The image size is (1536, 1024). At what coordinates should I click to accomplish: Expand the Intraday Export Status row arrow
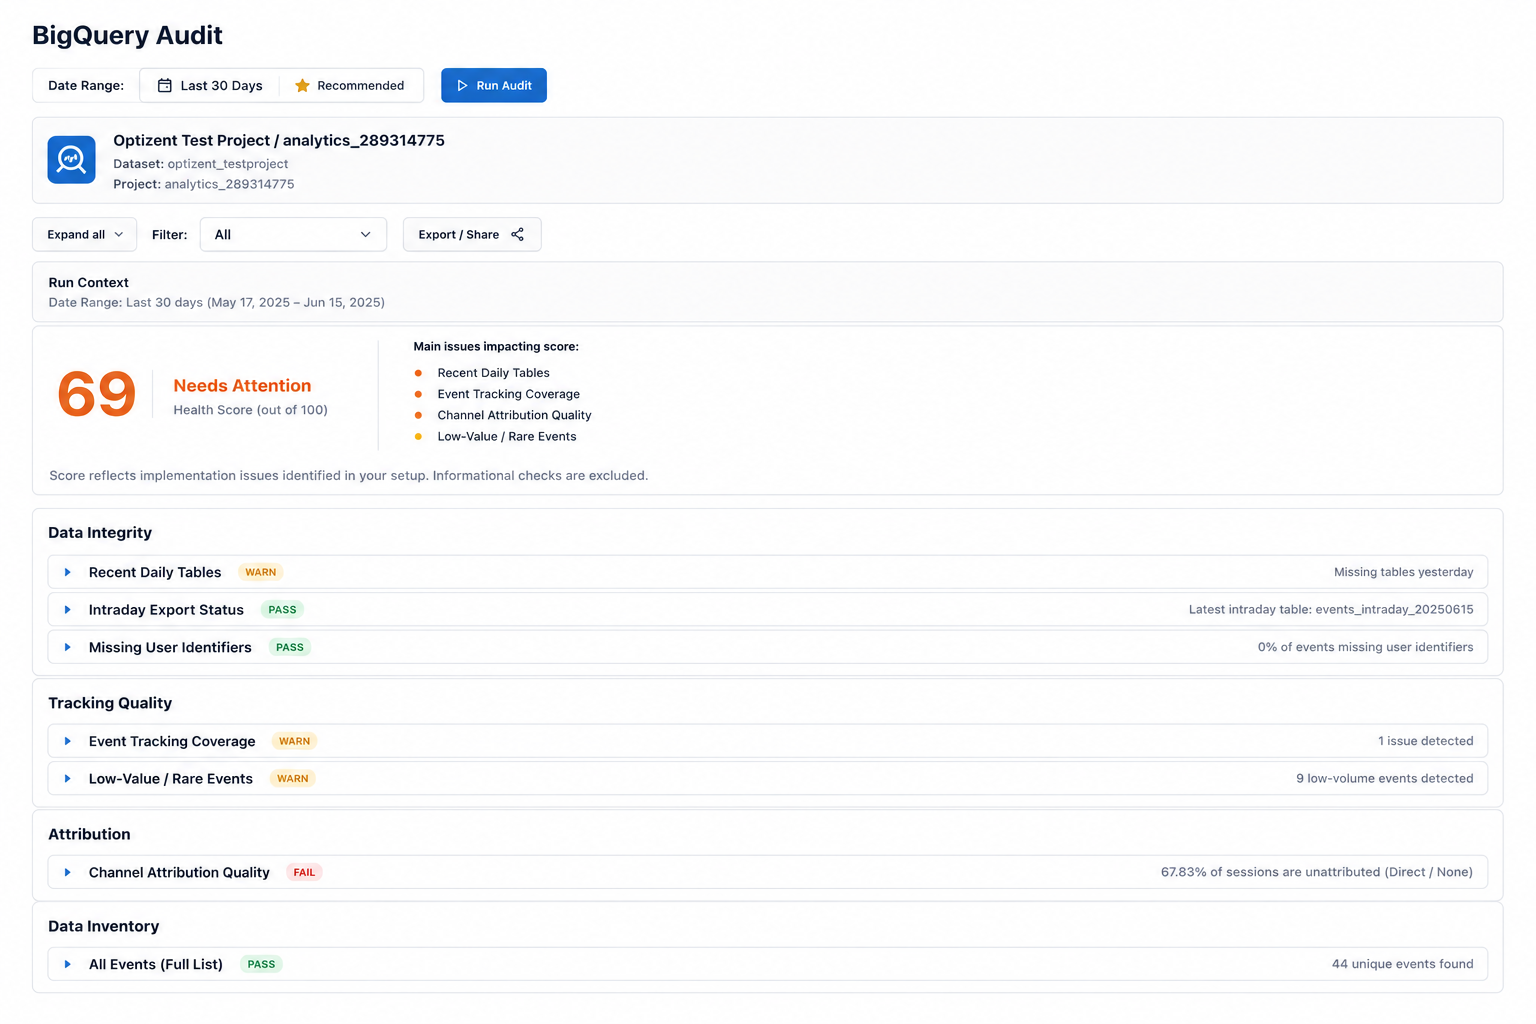67,609
